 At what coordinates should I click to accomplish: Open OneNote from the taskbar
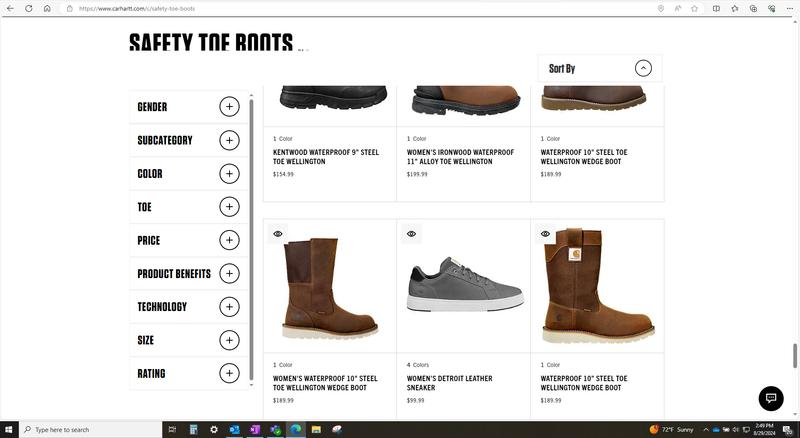(255, 429)
